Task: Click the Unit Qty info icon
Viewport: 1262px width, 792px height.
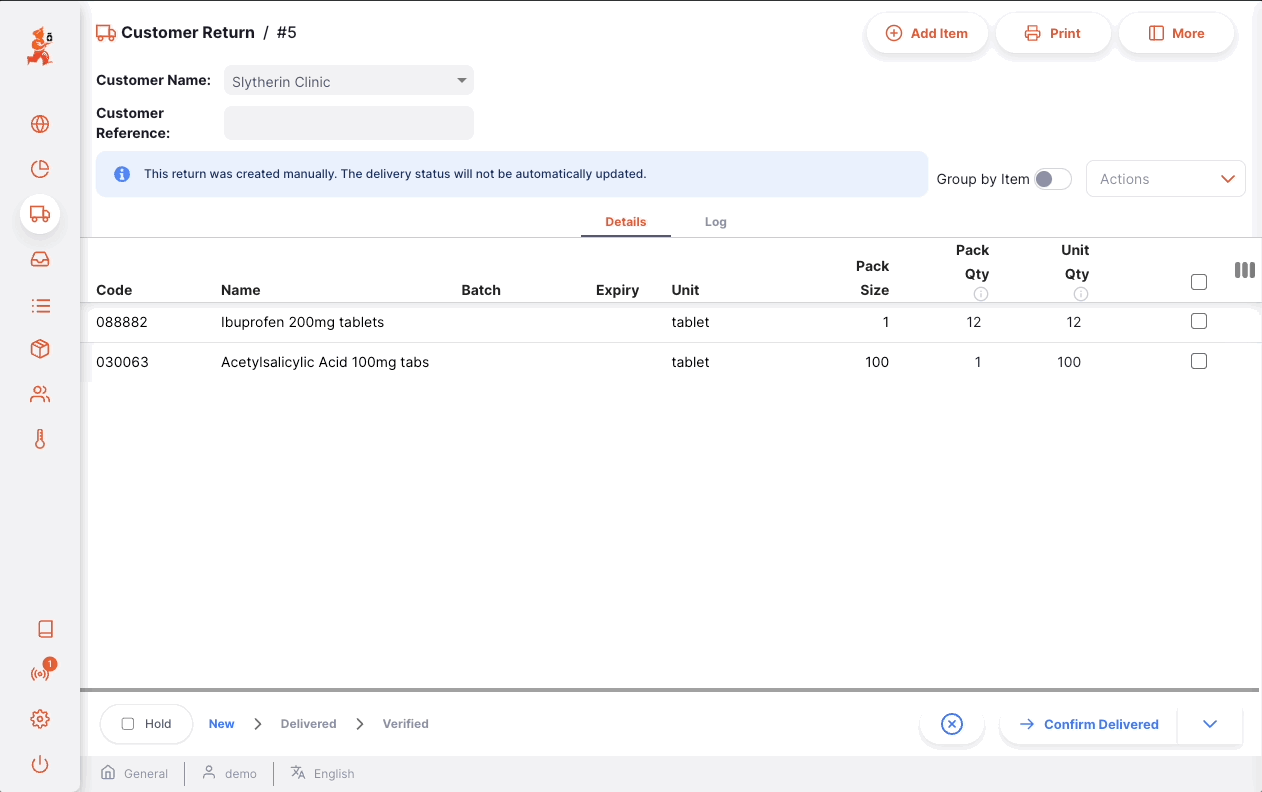Action: pos(1081,294)
